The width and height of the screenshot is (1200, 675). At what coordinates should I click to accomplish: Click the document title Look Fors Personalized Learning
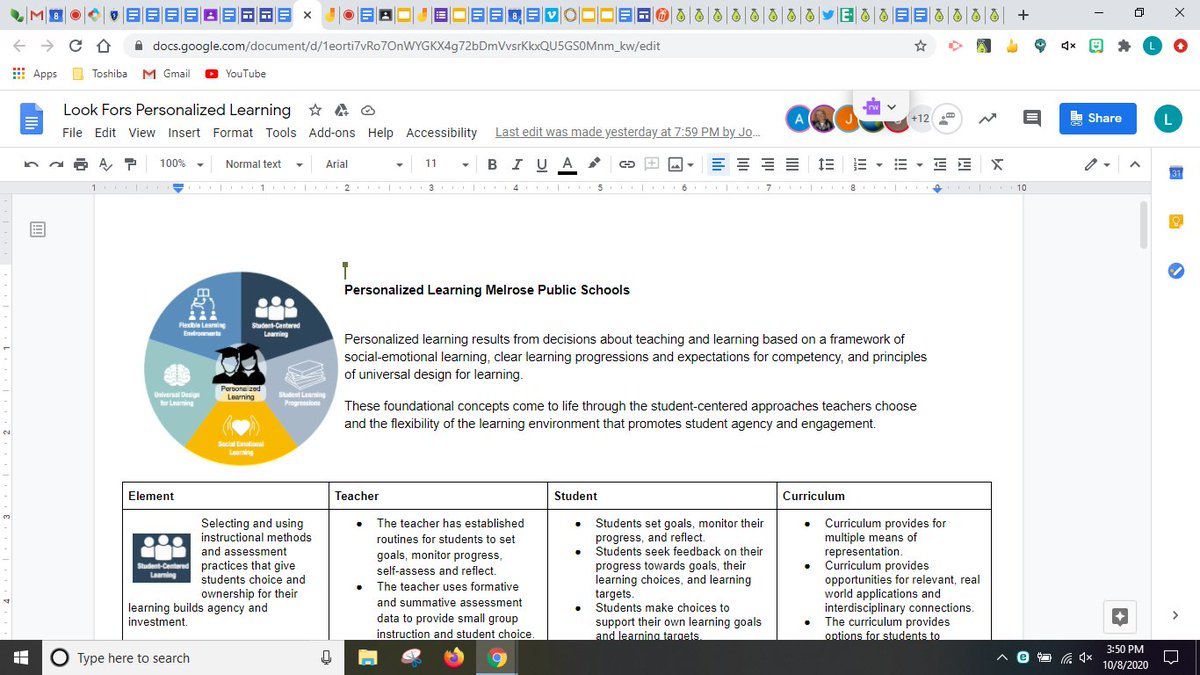[177, 110]
